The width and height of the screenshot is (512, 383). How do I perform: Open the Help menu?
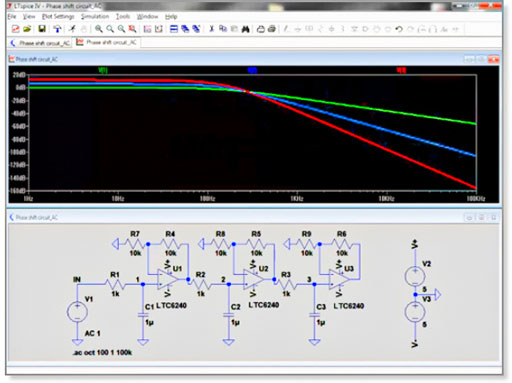tap(171, 16)
